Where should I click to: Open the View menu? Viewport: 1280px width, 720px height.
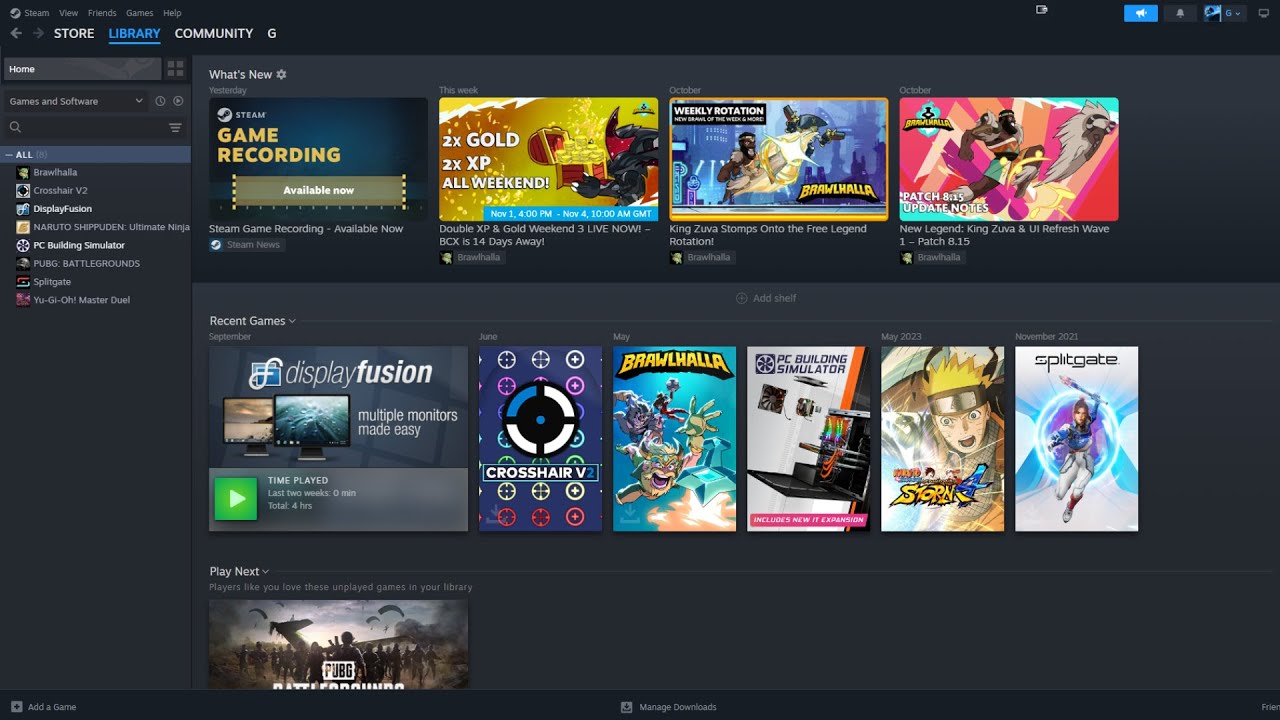[x=68, y=13]
